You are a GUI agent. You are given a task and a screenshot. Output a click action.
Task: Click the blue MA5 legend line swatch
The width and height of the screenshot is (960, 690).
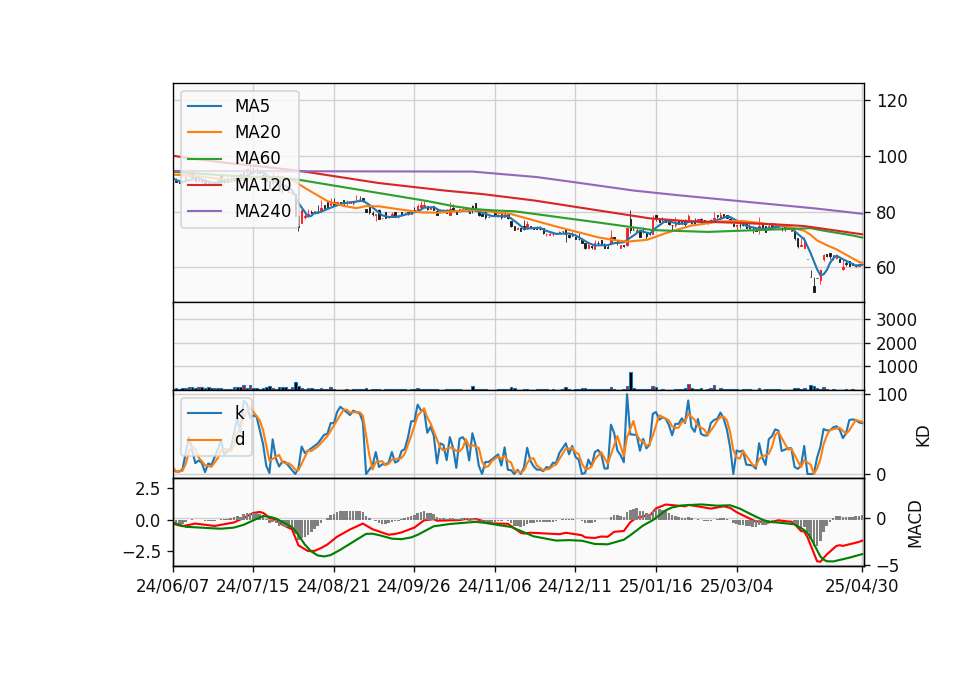(x=204, y=106)
